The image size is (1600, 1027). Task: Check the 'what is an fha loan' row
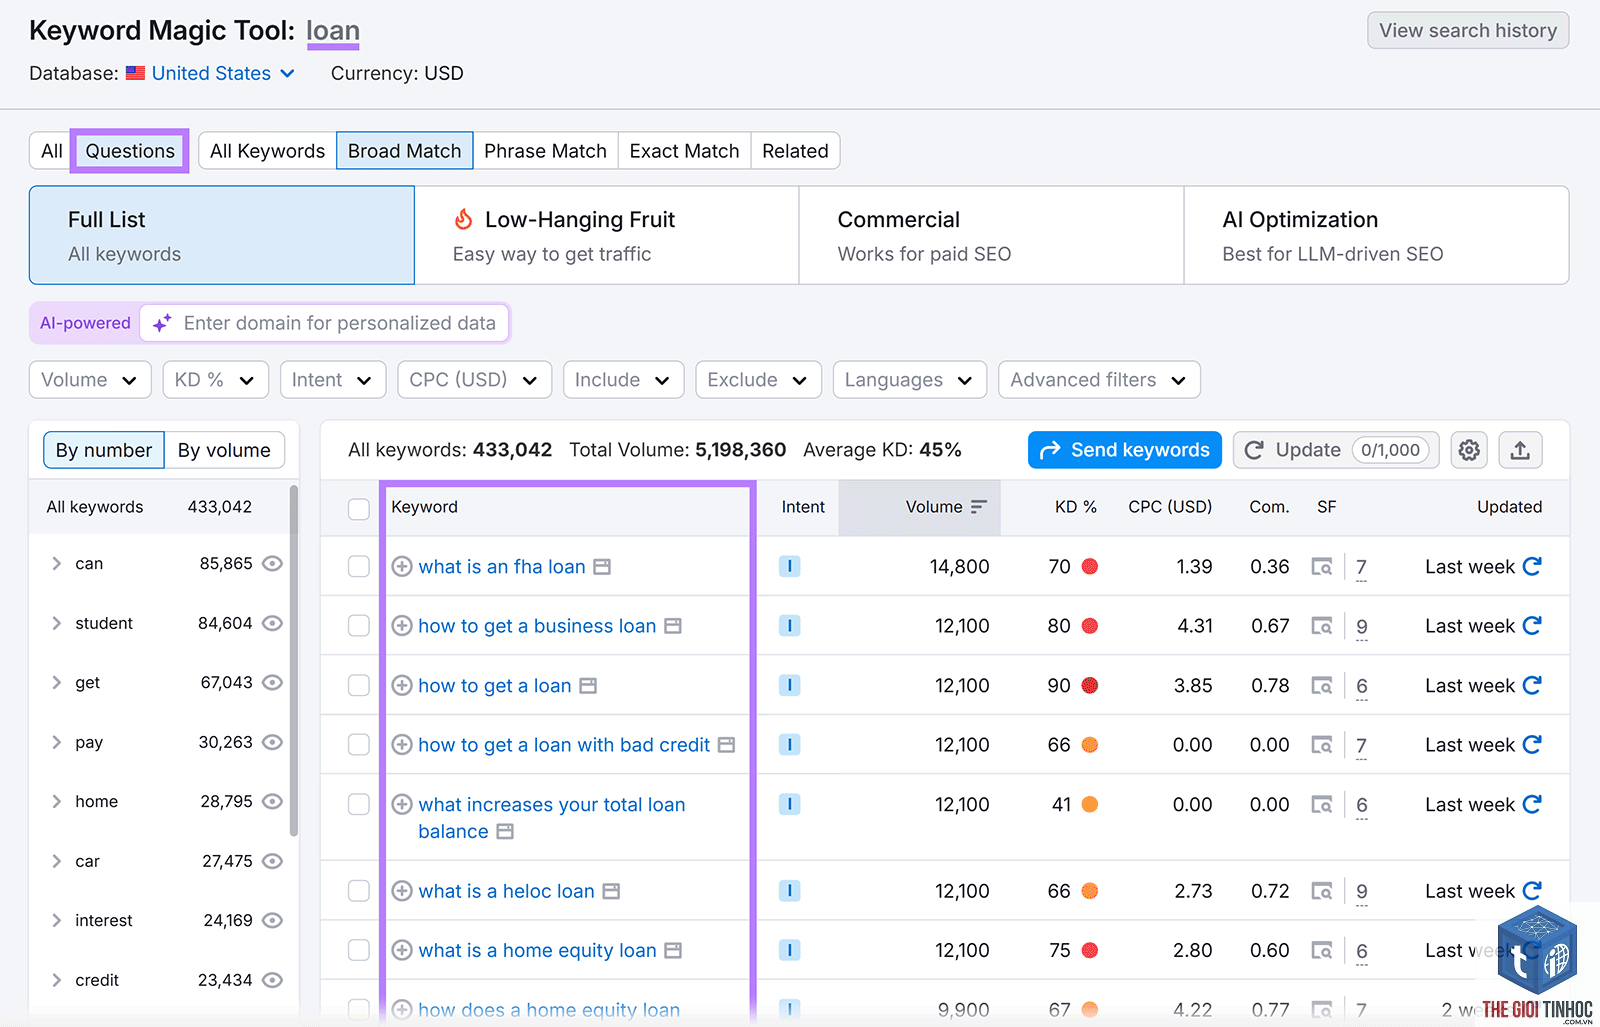pos(359,567)
